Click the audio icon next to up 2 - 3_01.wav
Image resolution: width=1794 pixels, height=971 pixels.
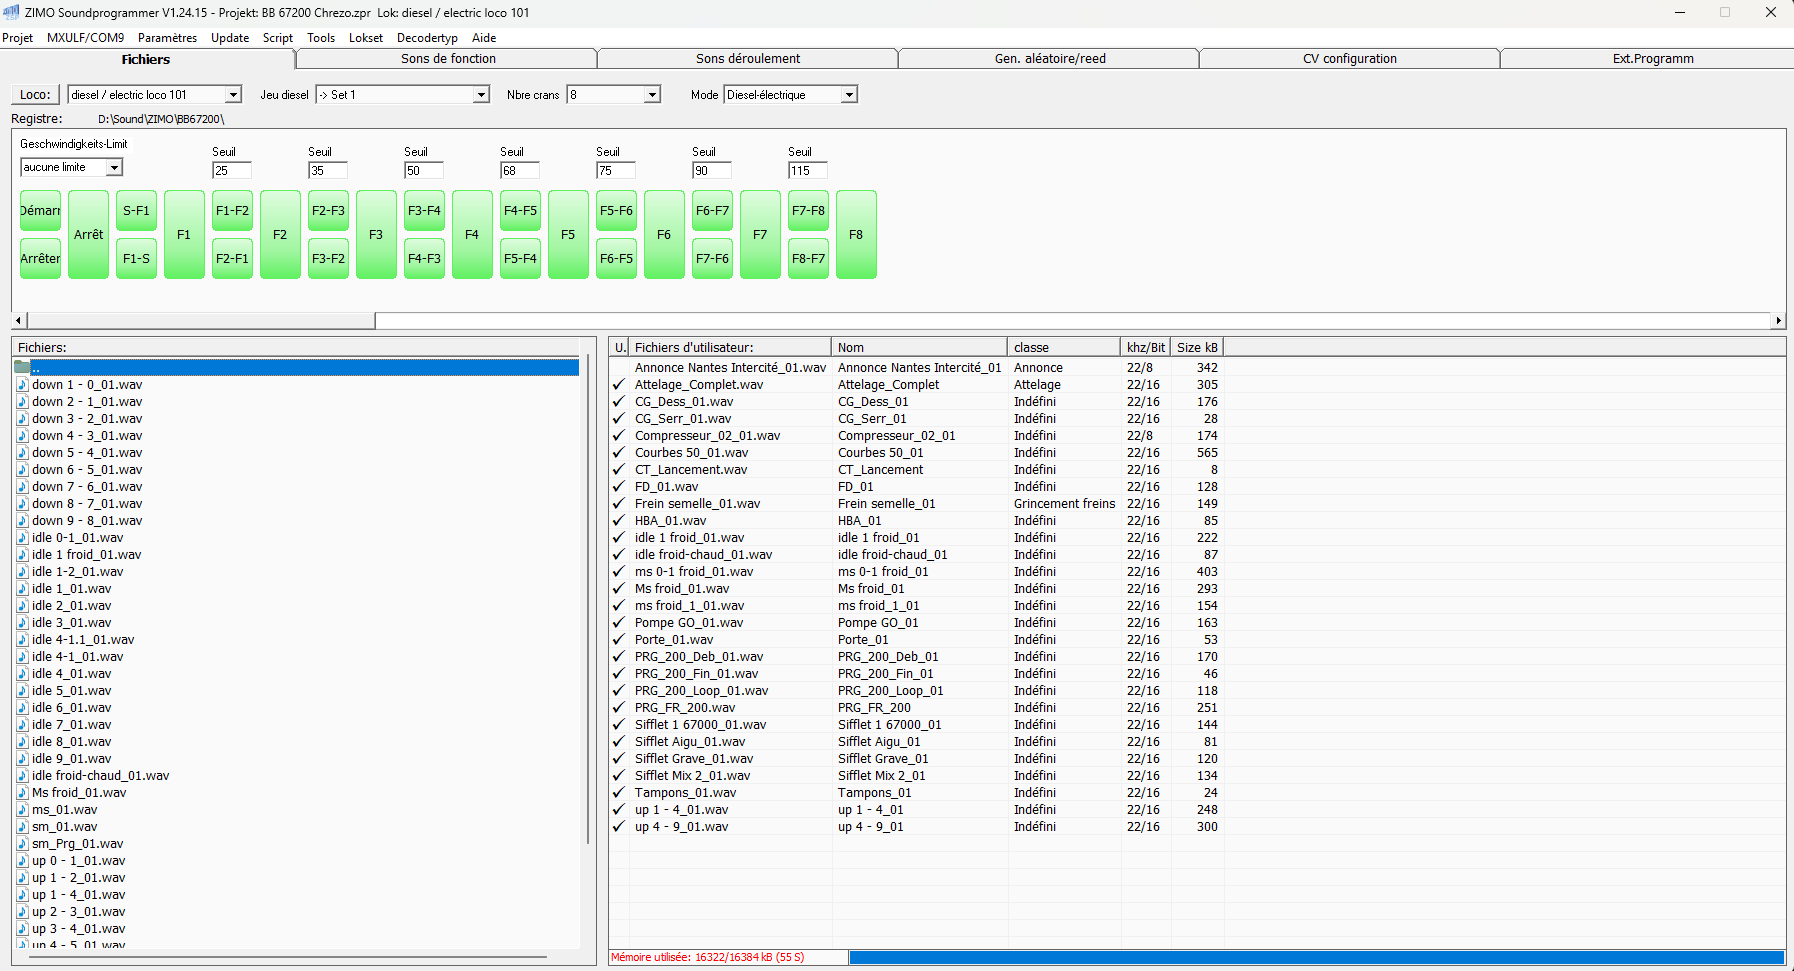tap(22, 912)
